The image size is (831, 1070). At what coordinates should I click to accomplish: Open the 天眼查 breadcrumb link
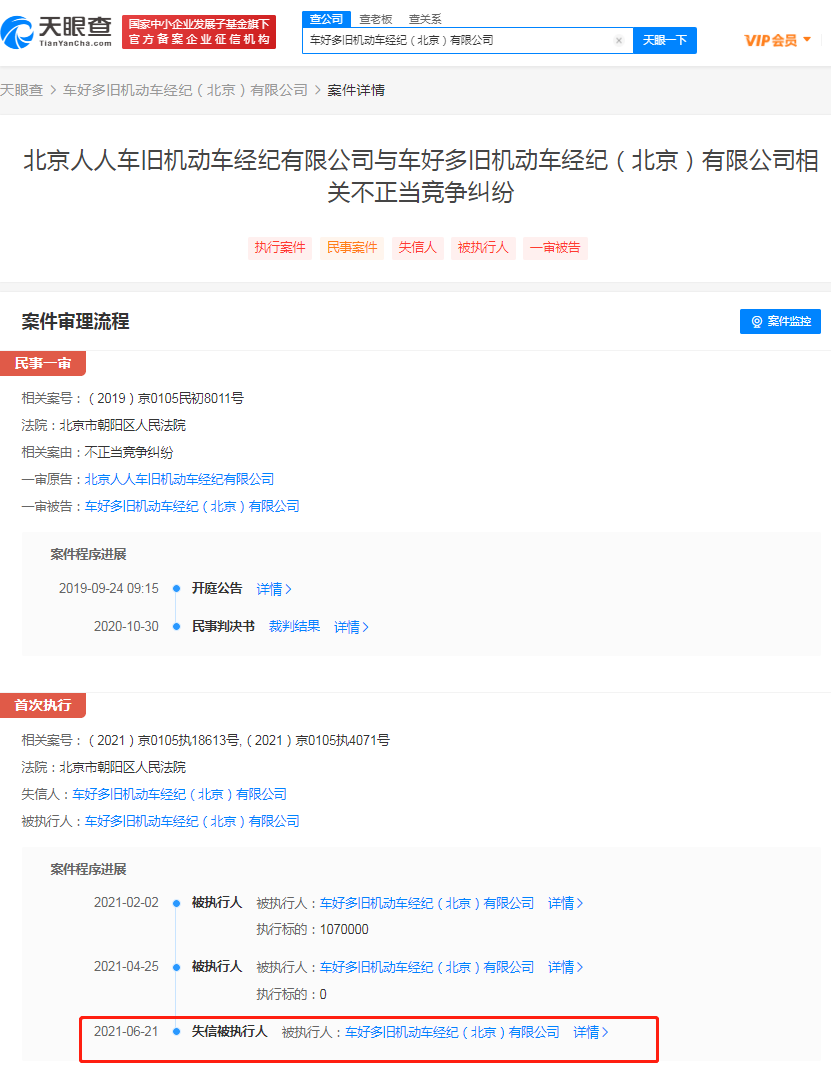pyautogui.click(x=21, y=90)
